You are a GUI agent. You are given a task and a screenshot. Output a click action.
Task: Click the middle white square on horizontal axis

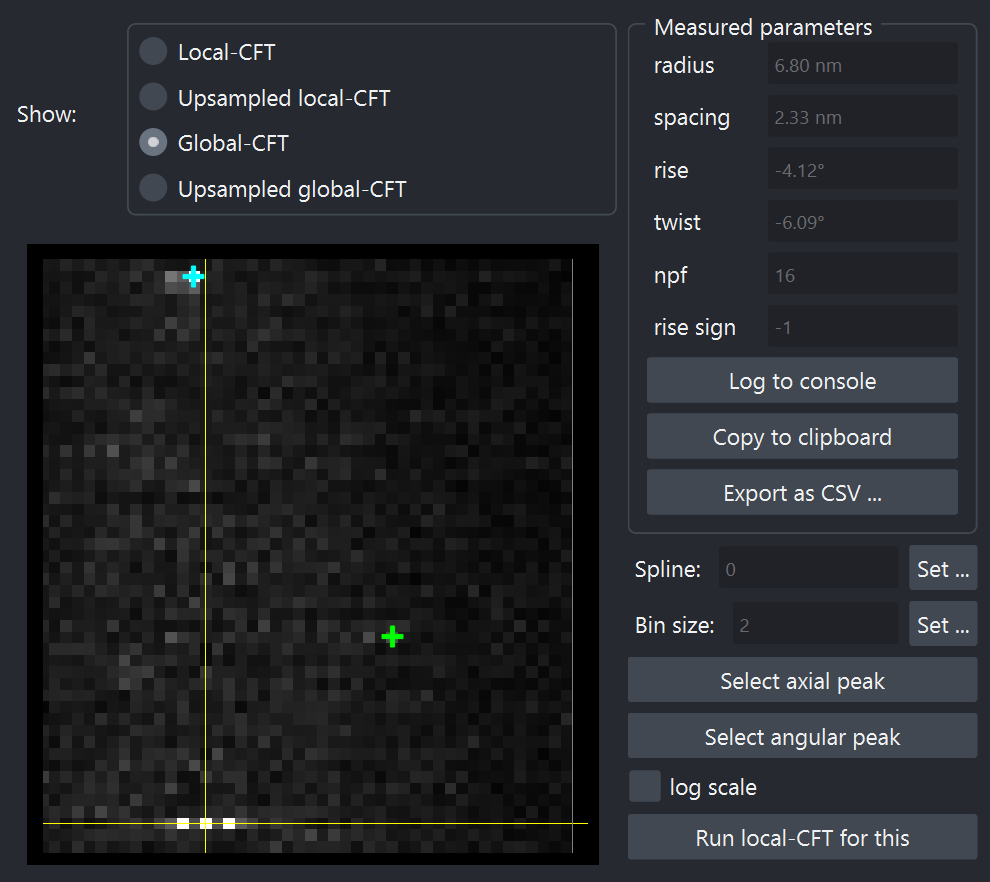coord(206,823)
